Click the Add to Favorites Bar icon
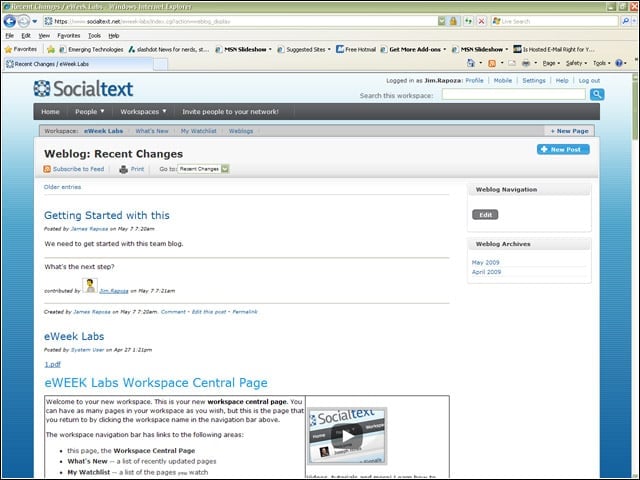This screenshot has height=480, width=640. click(x=51, y=49)
